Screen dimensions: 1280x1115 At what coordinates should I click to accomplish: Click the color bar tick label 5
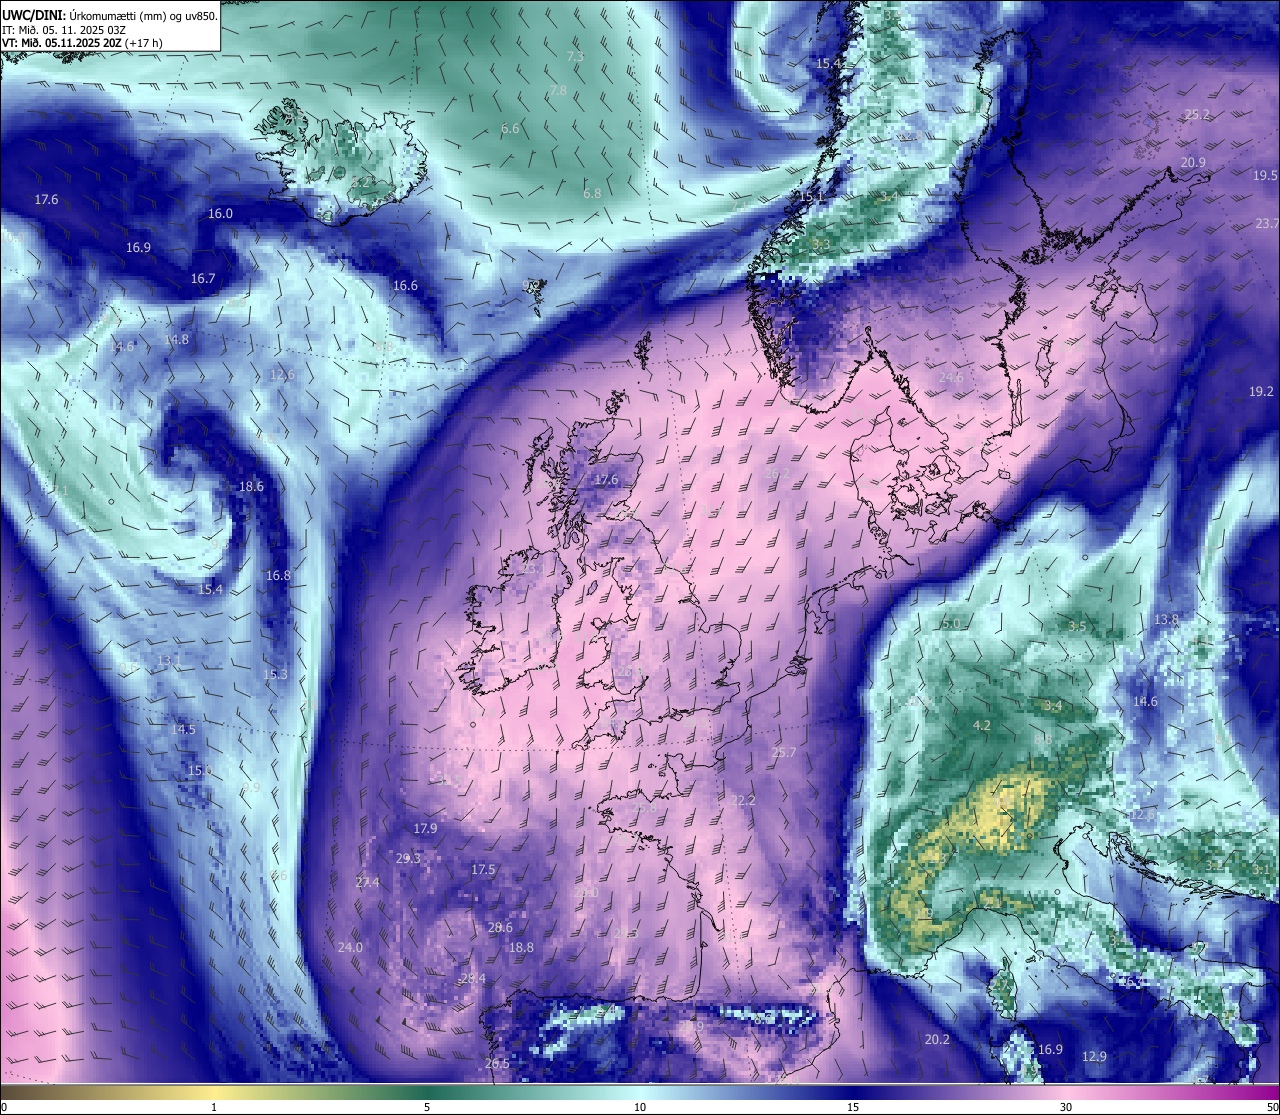pyautogui.click(x=427, y=1107)
